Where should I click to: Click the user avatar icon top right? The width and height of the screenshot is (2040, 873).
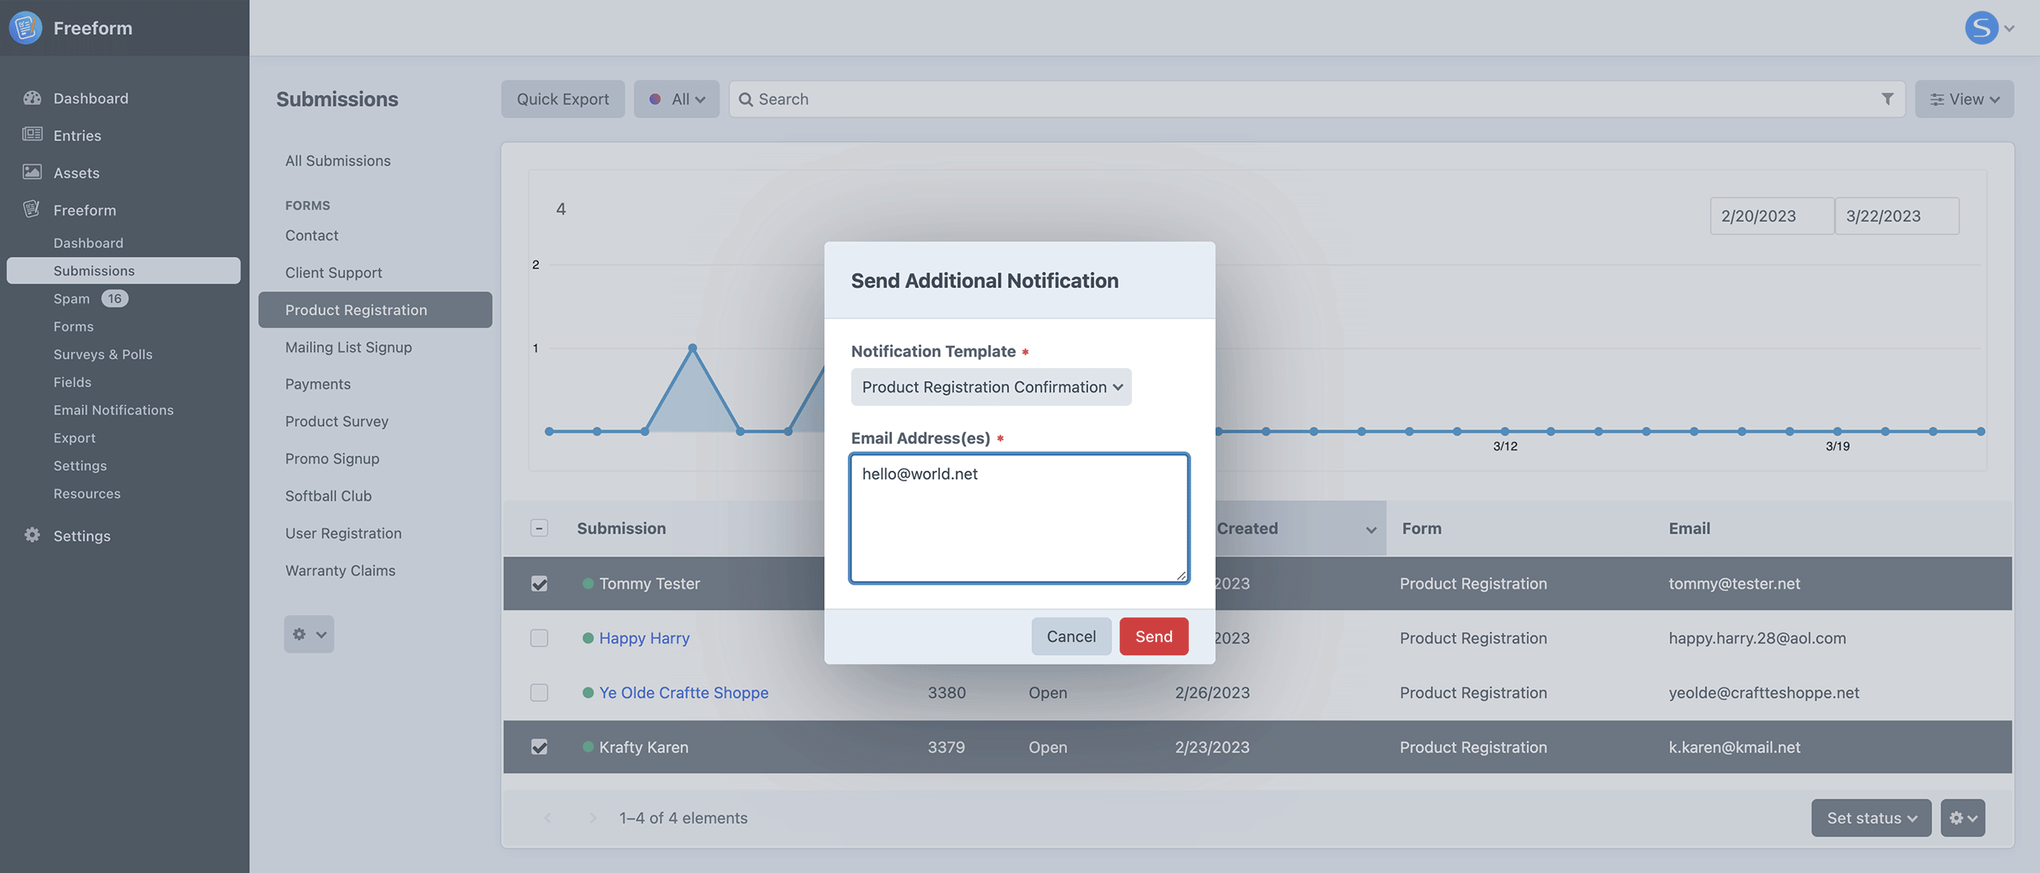coord(1981,28)
